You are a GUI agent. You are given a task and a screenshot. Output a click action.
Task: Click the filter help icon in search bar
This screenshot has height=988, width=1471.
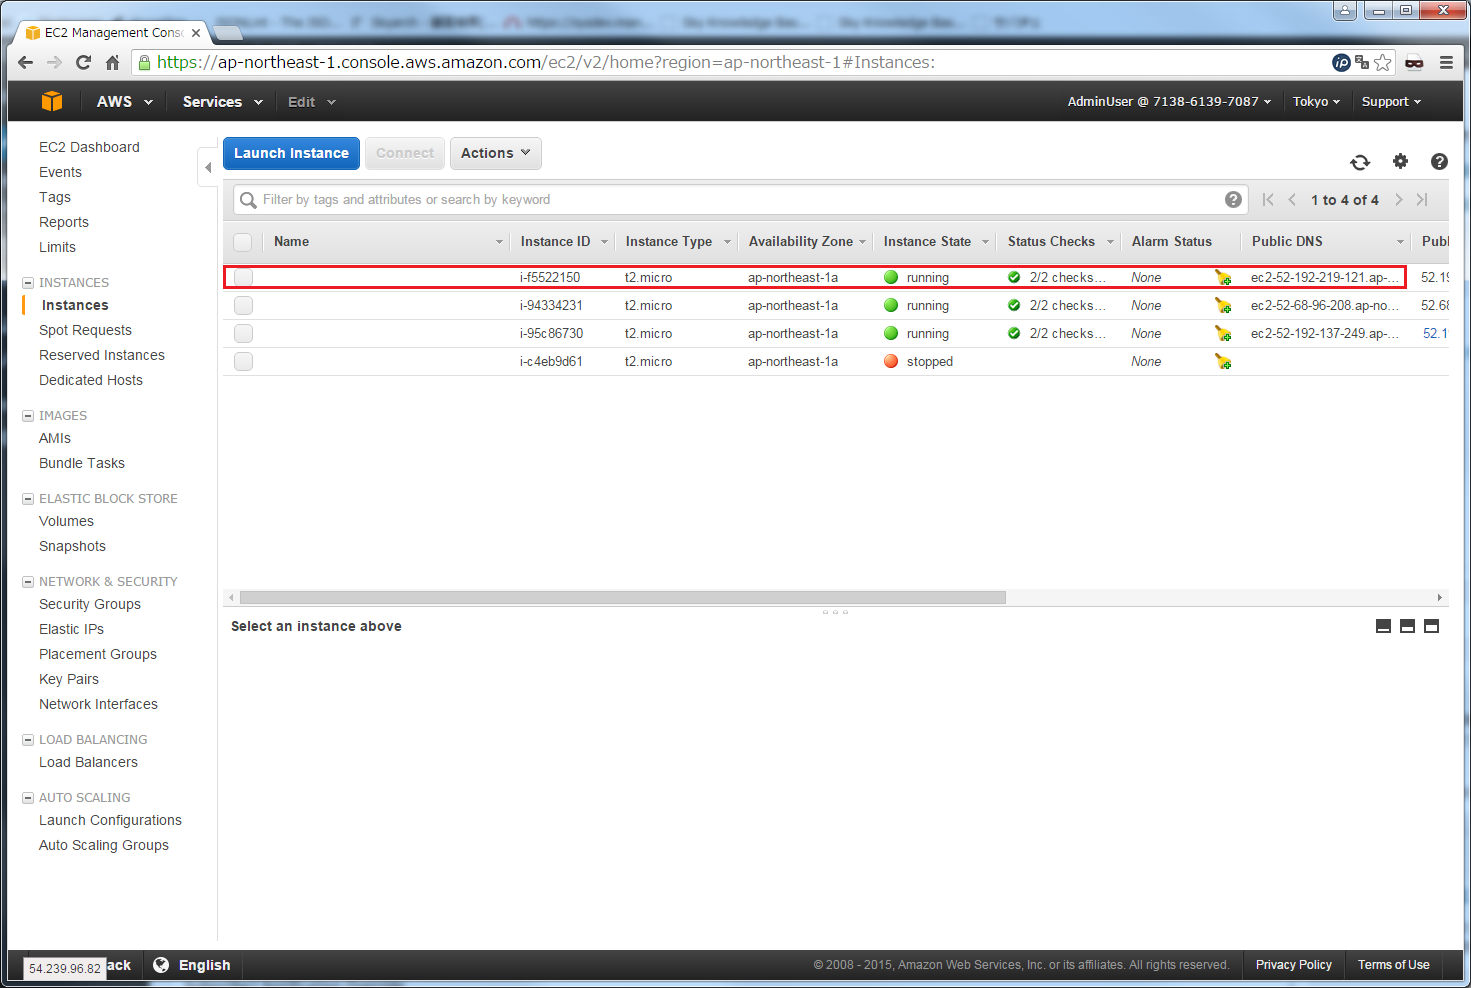click(x=1233, y=199)
